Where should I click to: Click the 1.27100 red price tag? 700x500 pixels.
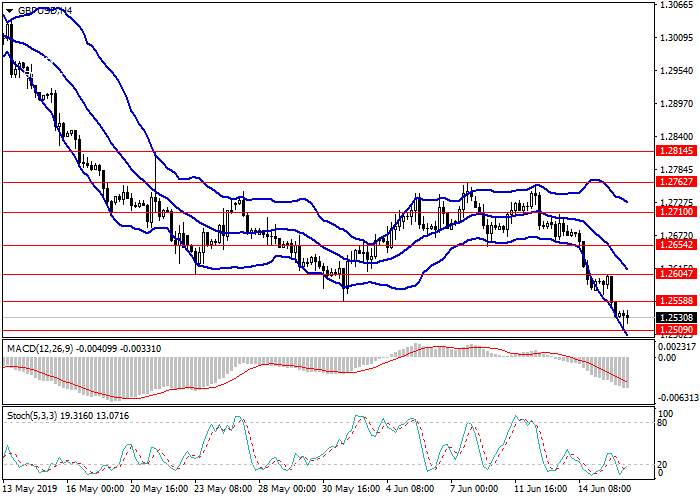677,213
